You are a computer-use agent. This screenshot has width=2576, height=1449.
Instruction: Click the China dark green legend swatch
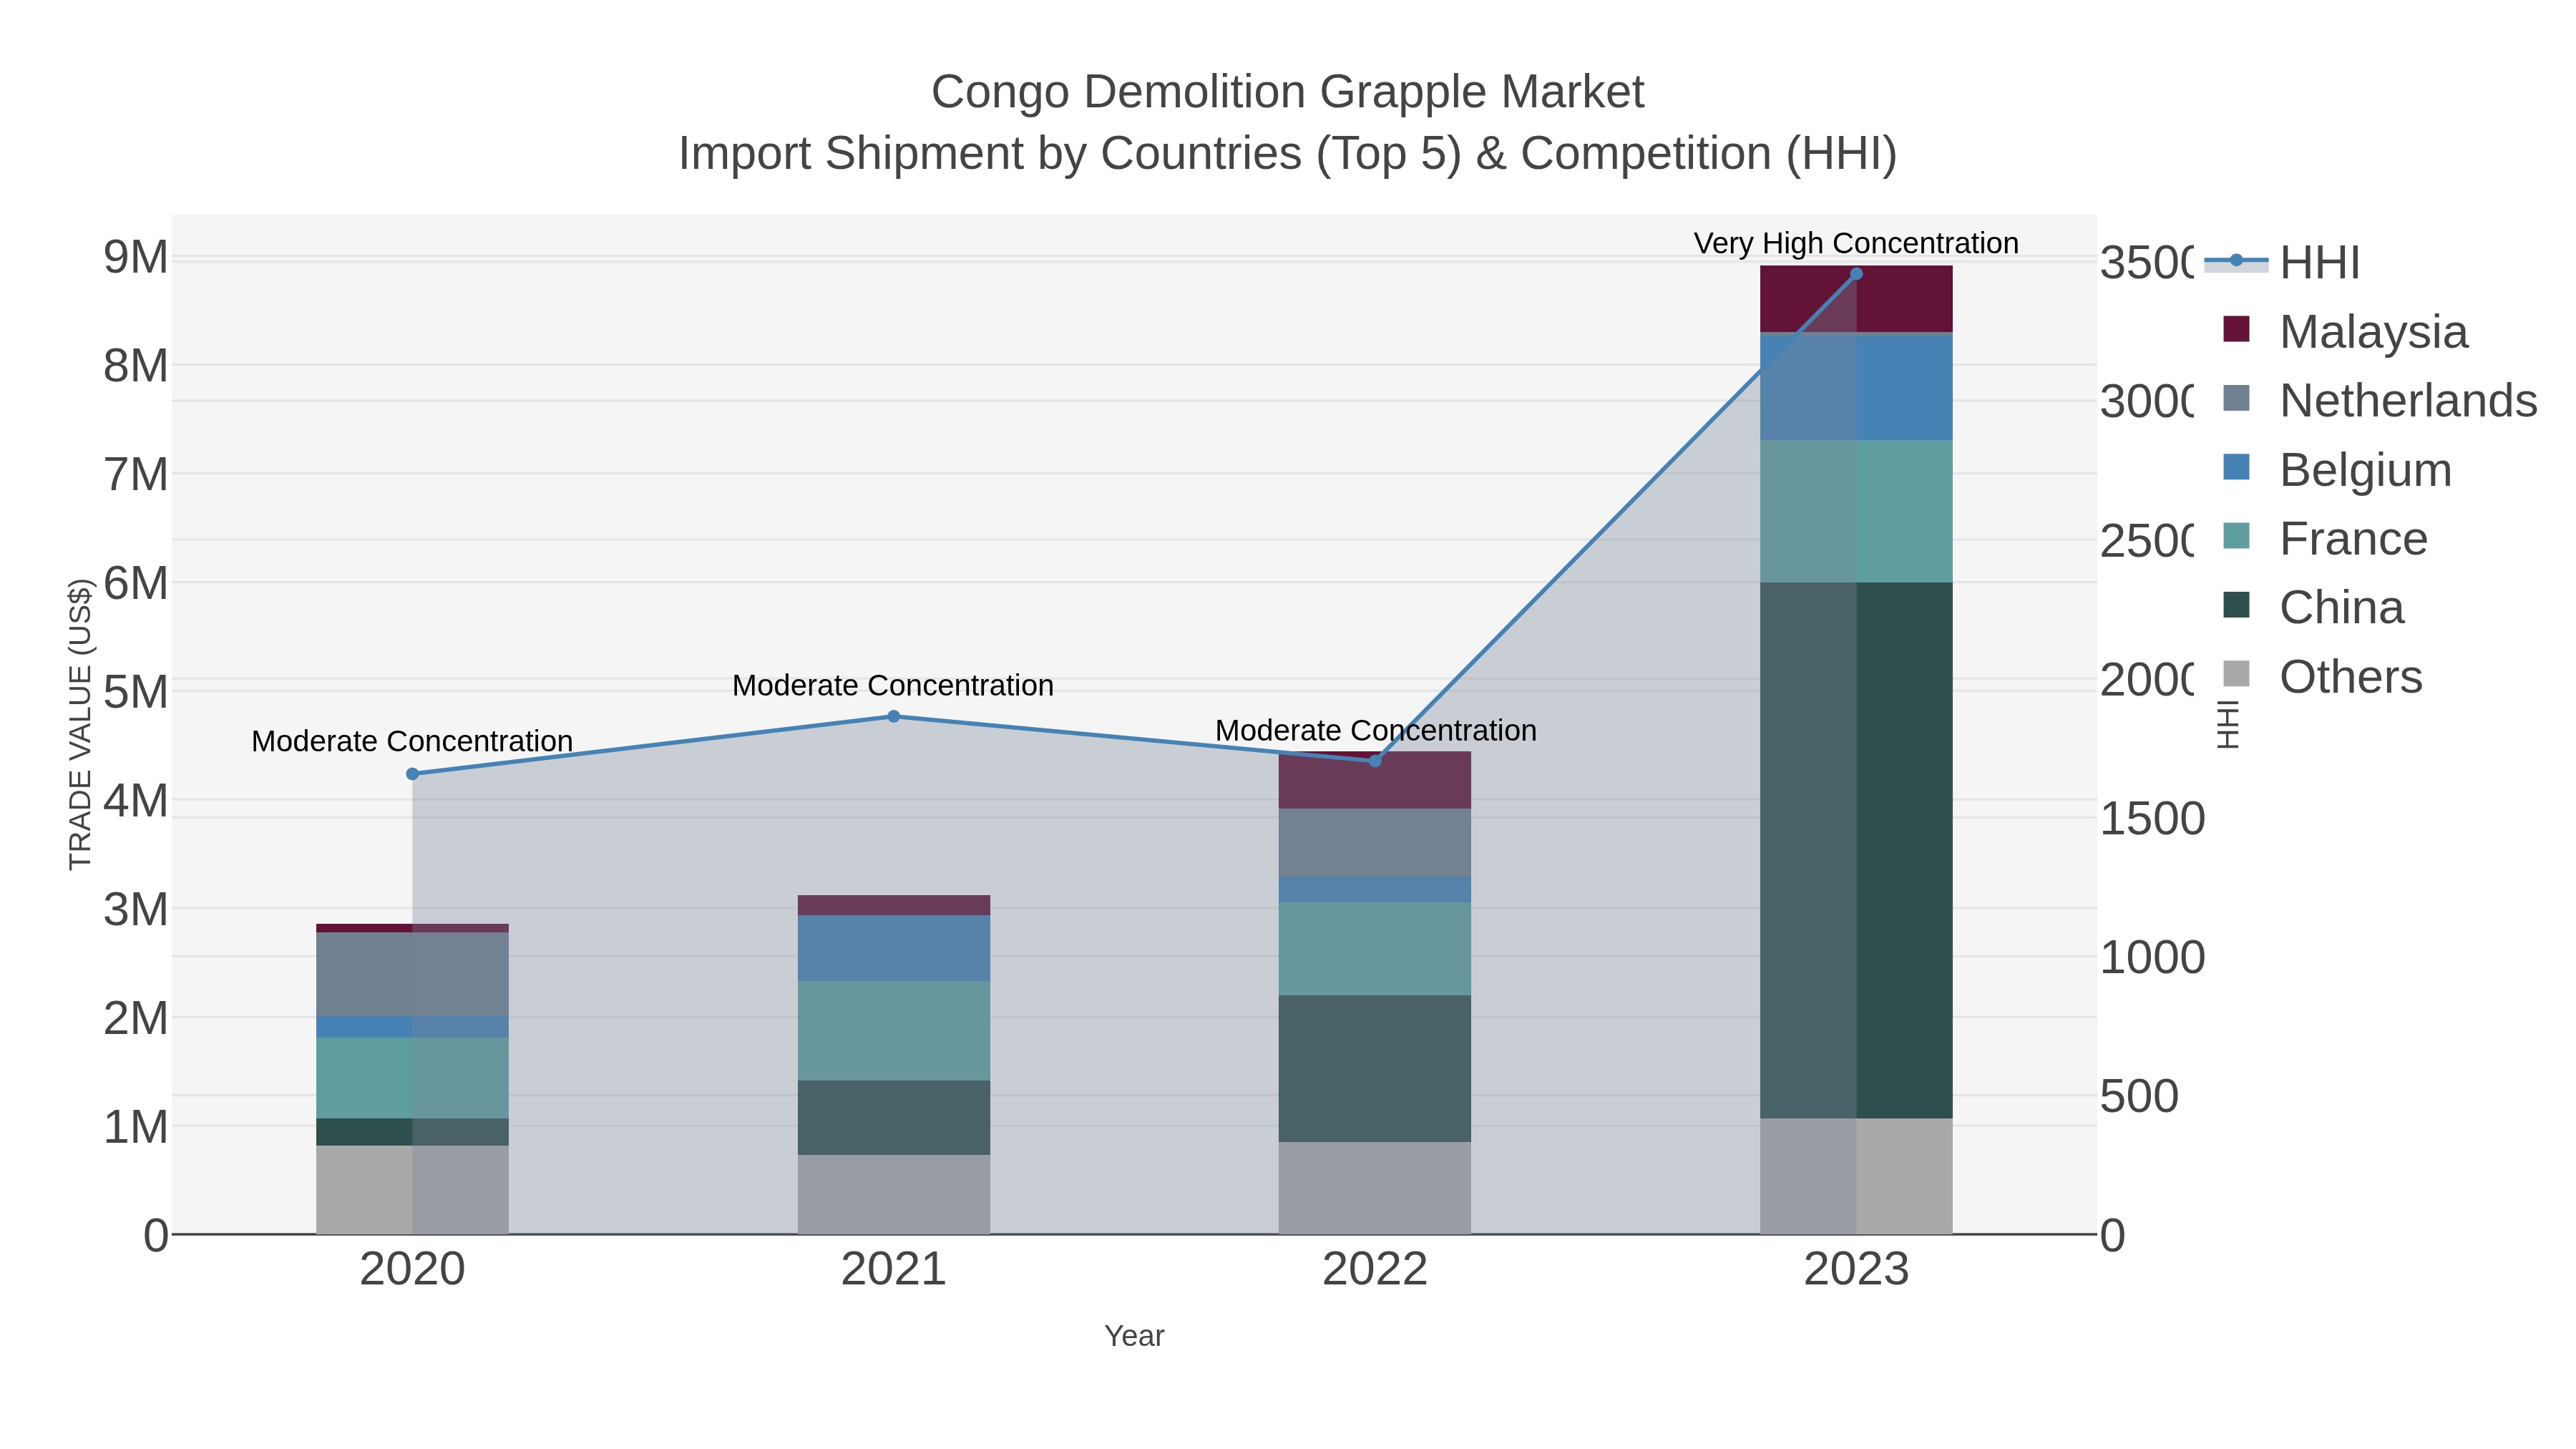point(2236,605)
